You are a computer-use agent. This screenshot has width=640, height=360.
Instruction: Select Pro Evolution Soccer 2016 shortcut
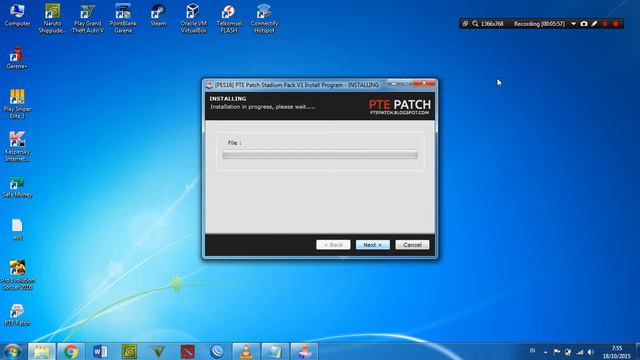[17, 275]
